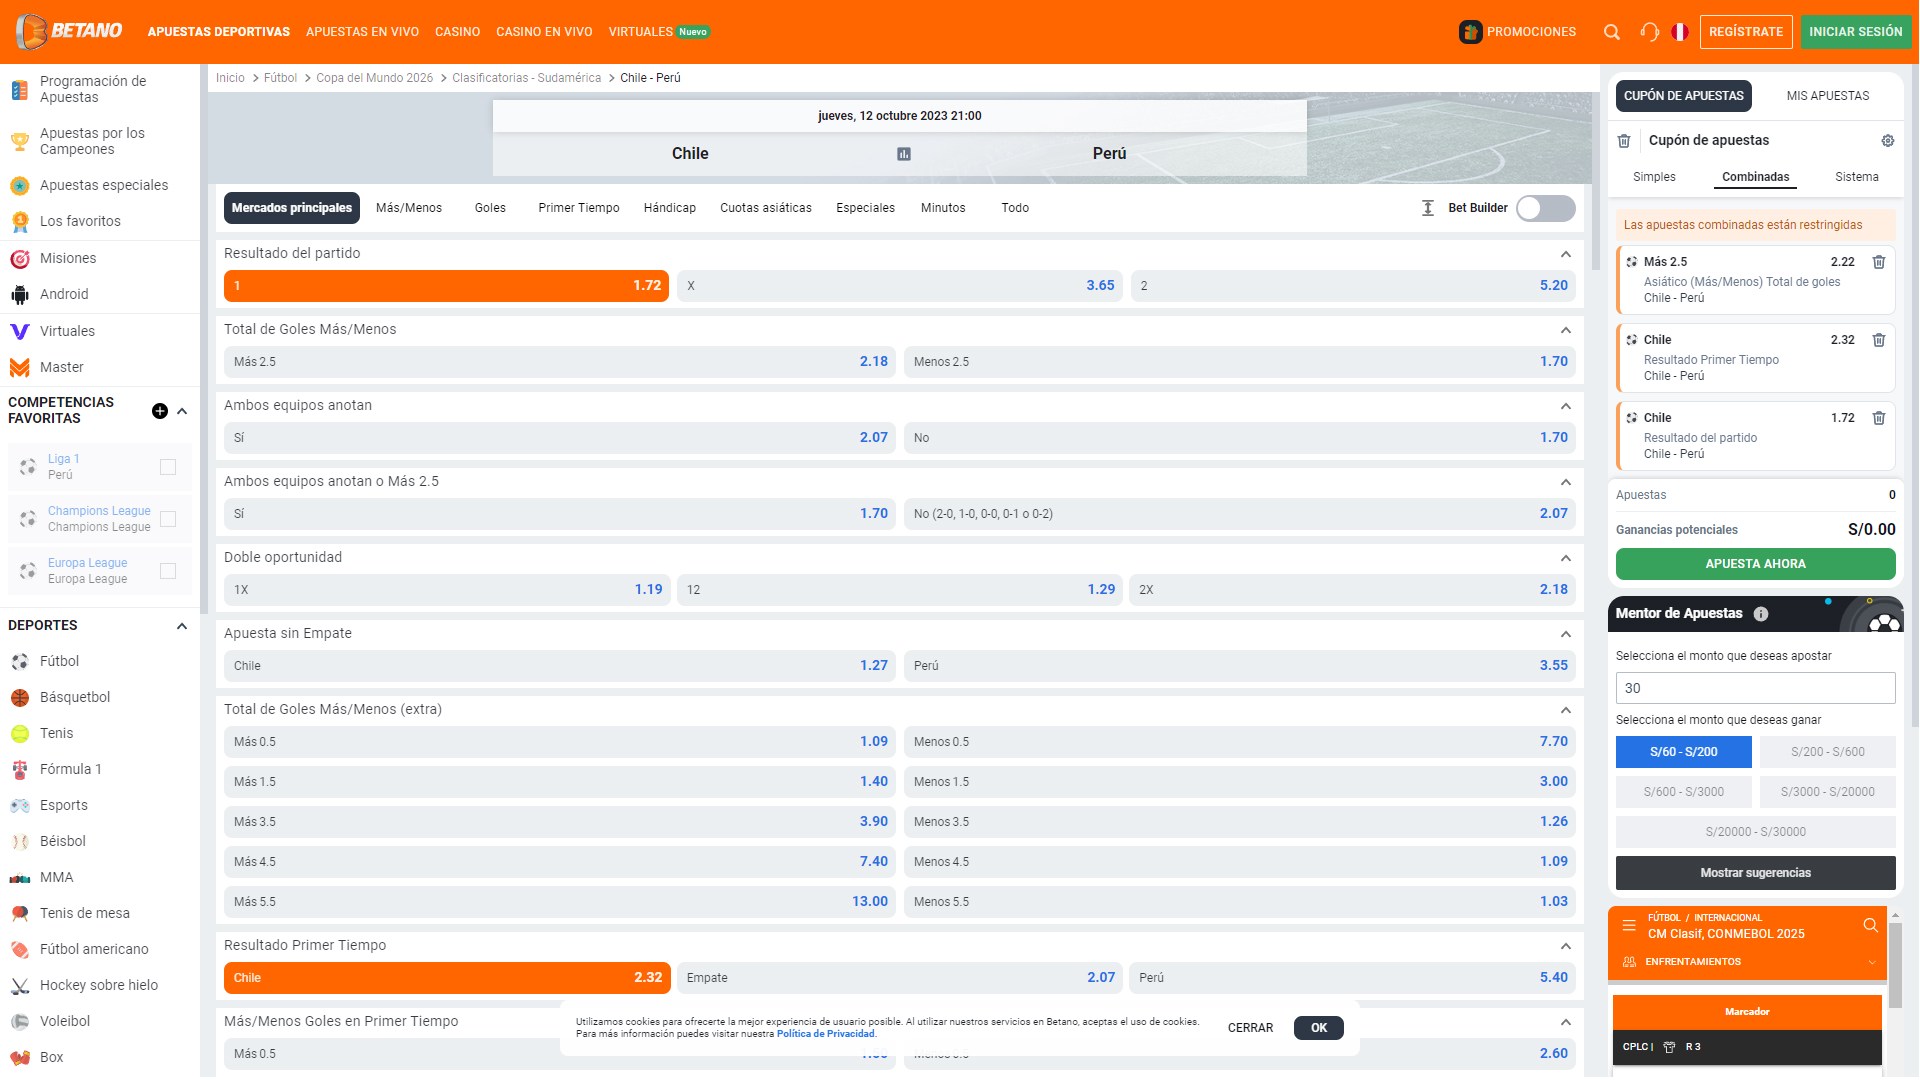This screenshot has width=1920, height=1080.
Task: Click the Betano logo
Action: click(x=69, y=31)
